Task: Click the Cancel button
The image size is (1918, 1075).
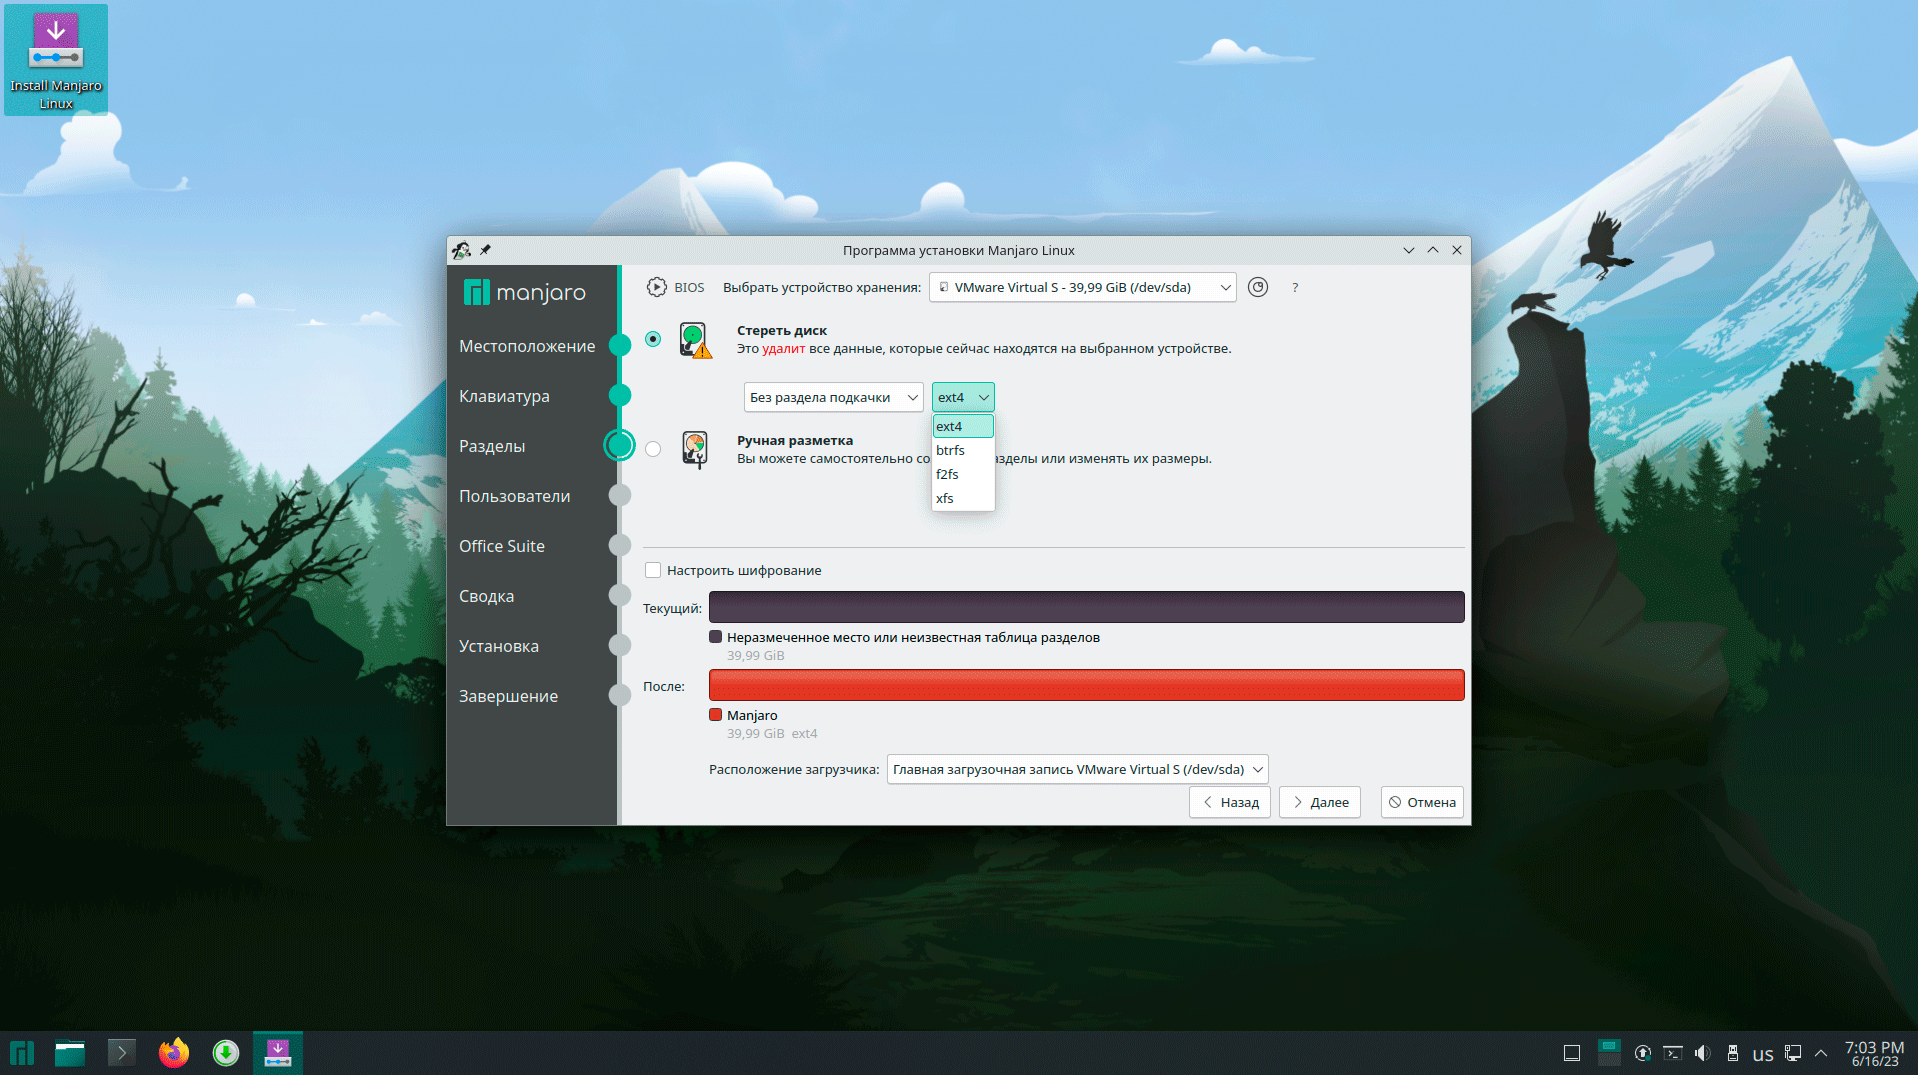Action: coord(1422,802)
